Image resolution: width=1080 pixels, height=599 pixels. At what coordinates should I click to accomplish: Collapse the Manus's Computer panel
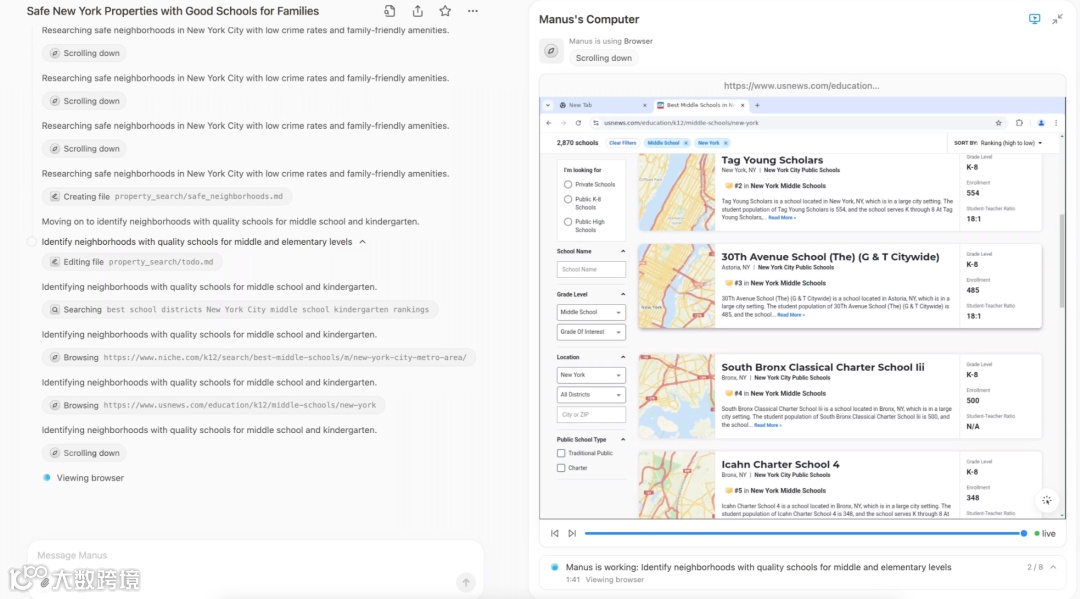pyautogui.click(x=1057, y=19)
